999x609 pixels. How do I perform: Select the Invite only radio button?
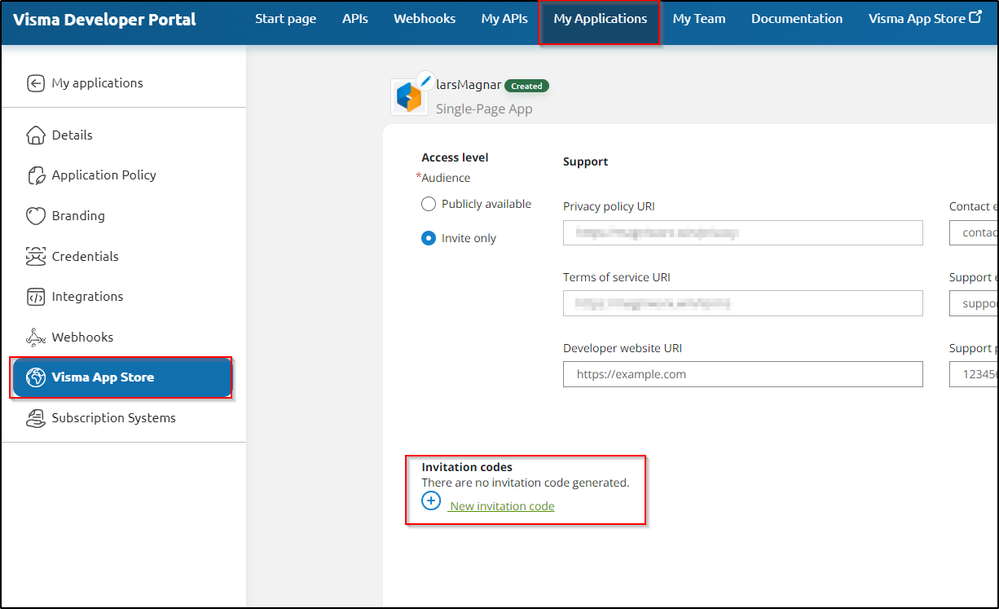pyautogui.click(x=428, y=238)
